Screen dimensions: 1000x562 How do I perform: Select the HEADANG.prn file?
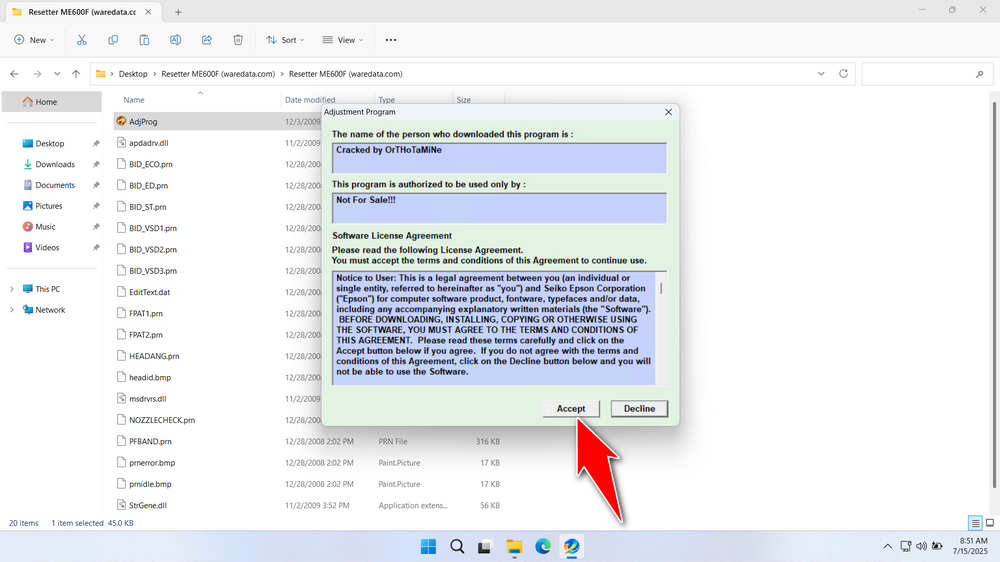[154, 356]
